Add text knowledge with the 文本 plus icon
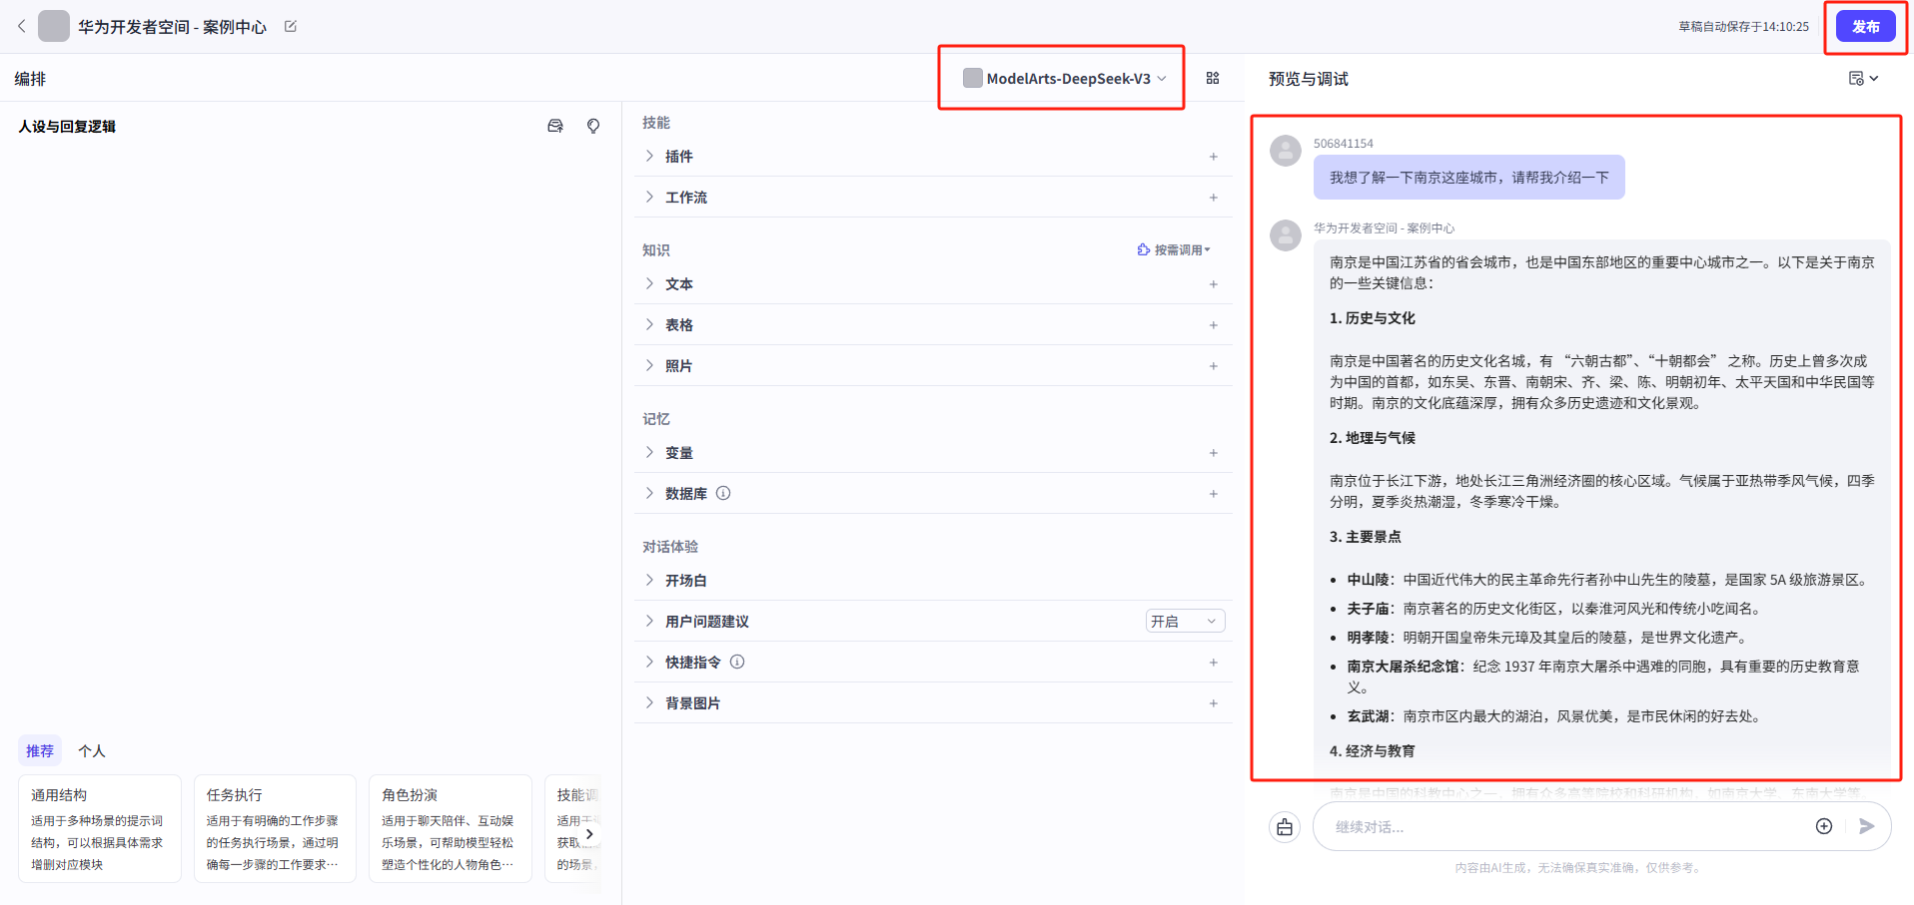This screenshot has width=1914, height=905. (1213, 284)
